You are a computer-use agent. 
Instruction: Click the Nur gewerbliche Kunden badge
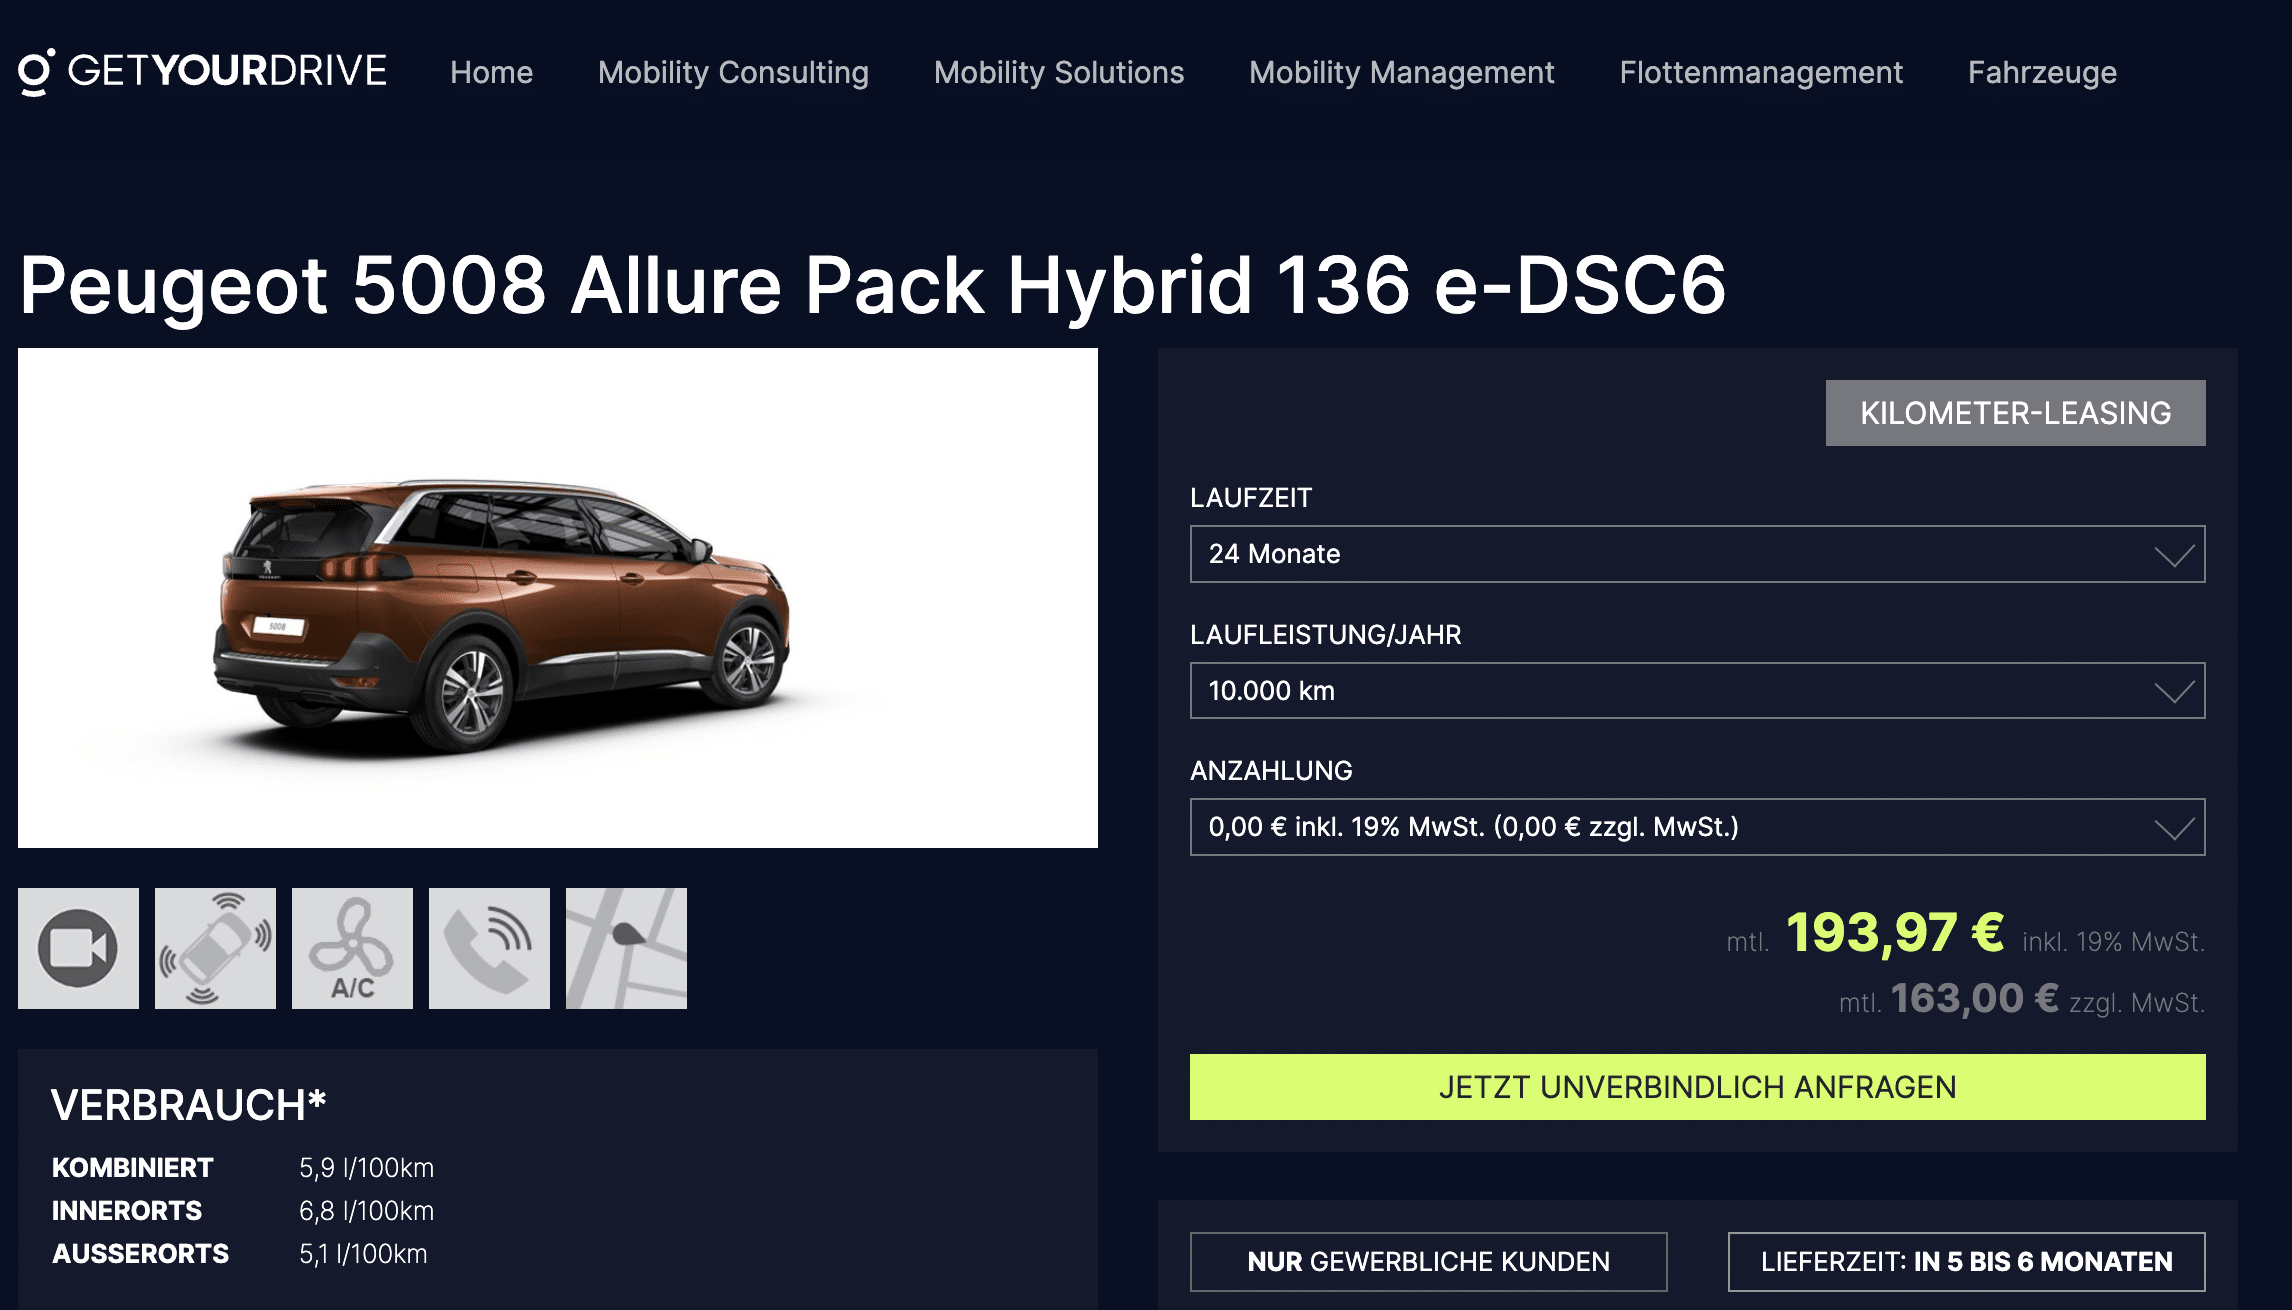pyautogui.click(x=1428, y=1262)
